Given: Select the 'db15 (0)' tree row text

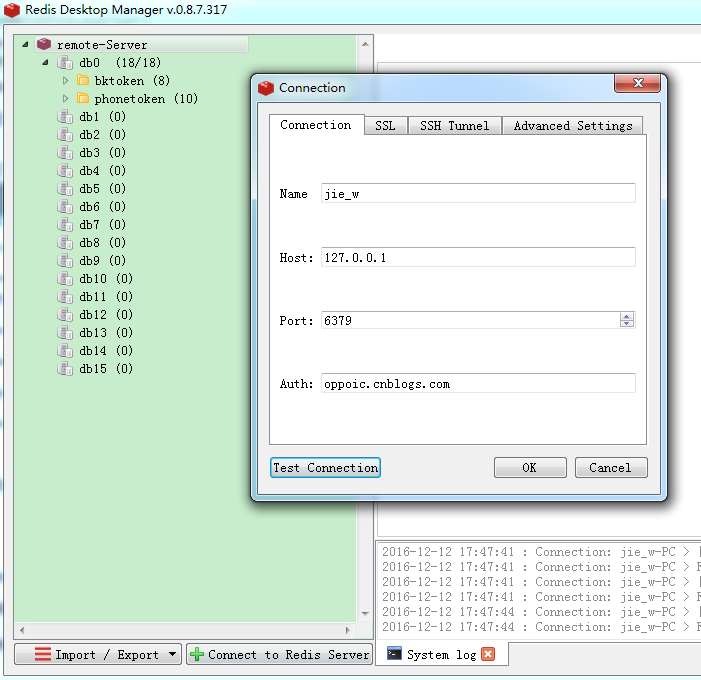Looking at the screenshot, I should tap(106, 369).
